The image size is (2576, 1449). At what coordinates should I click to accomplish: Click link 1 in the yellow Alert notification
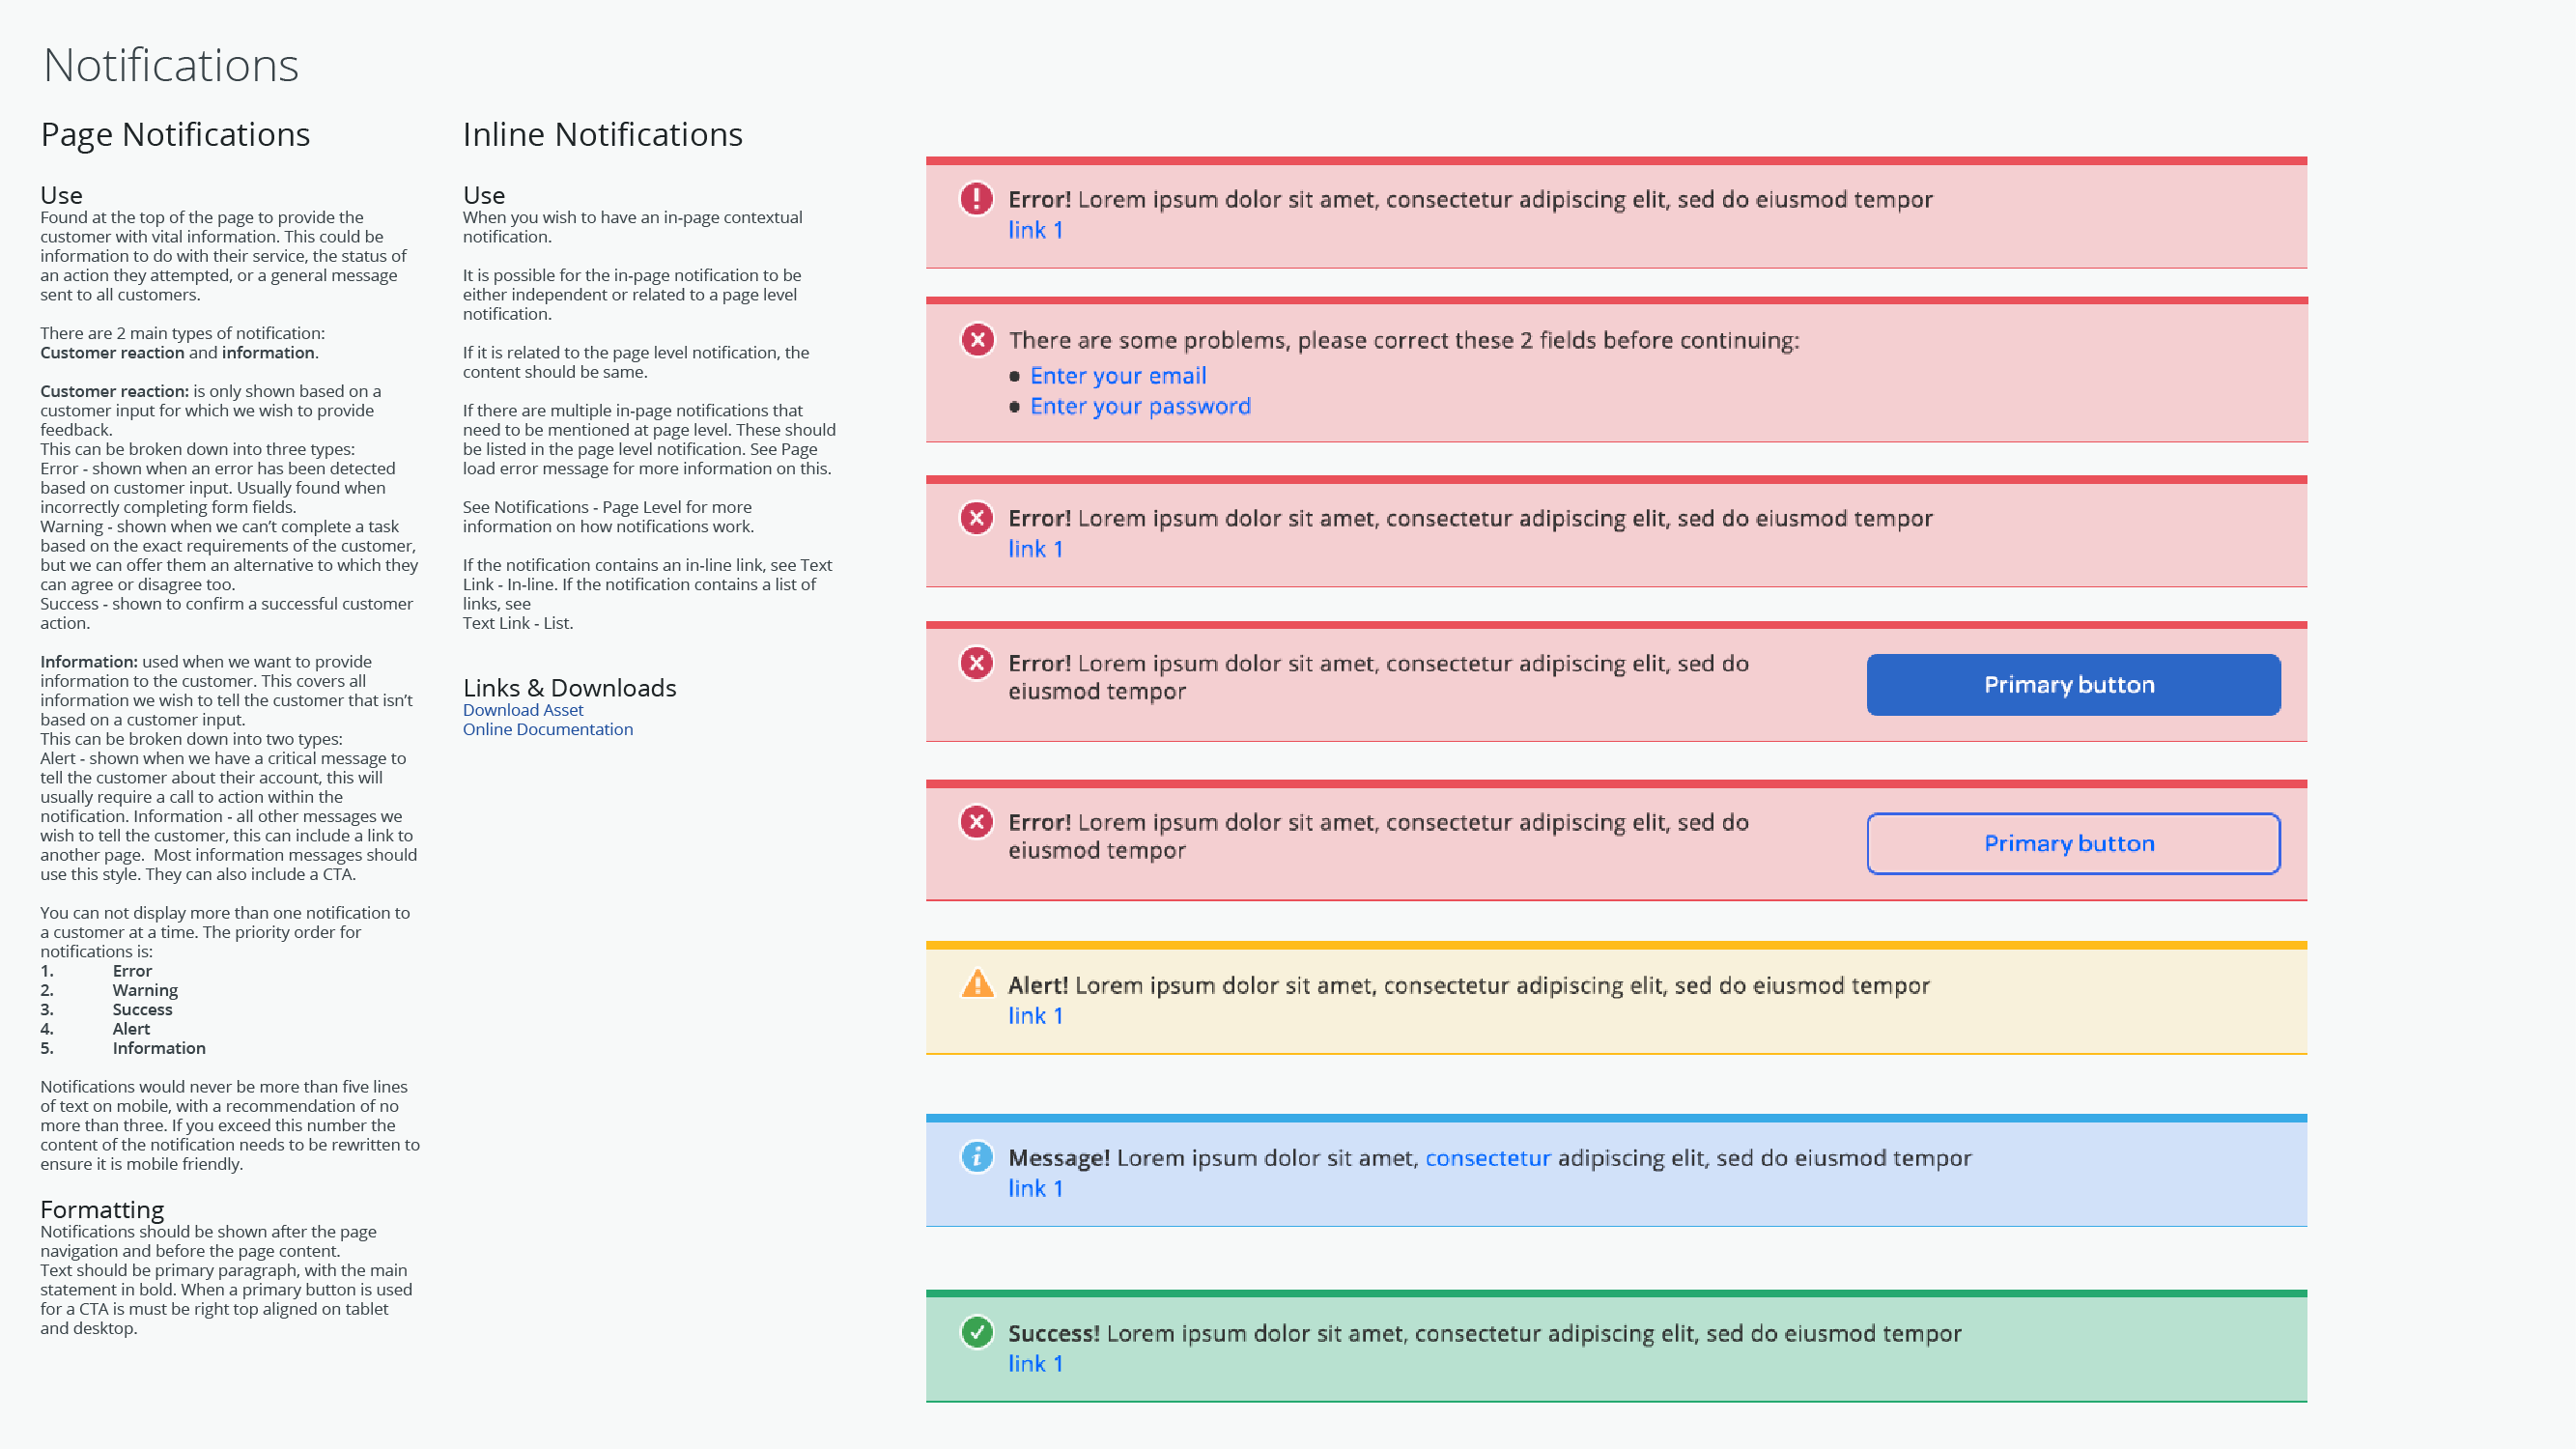(1035, 1016)
